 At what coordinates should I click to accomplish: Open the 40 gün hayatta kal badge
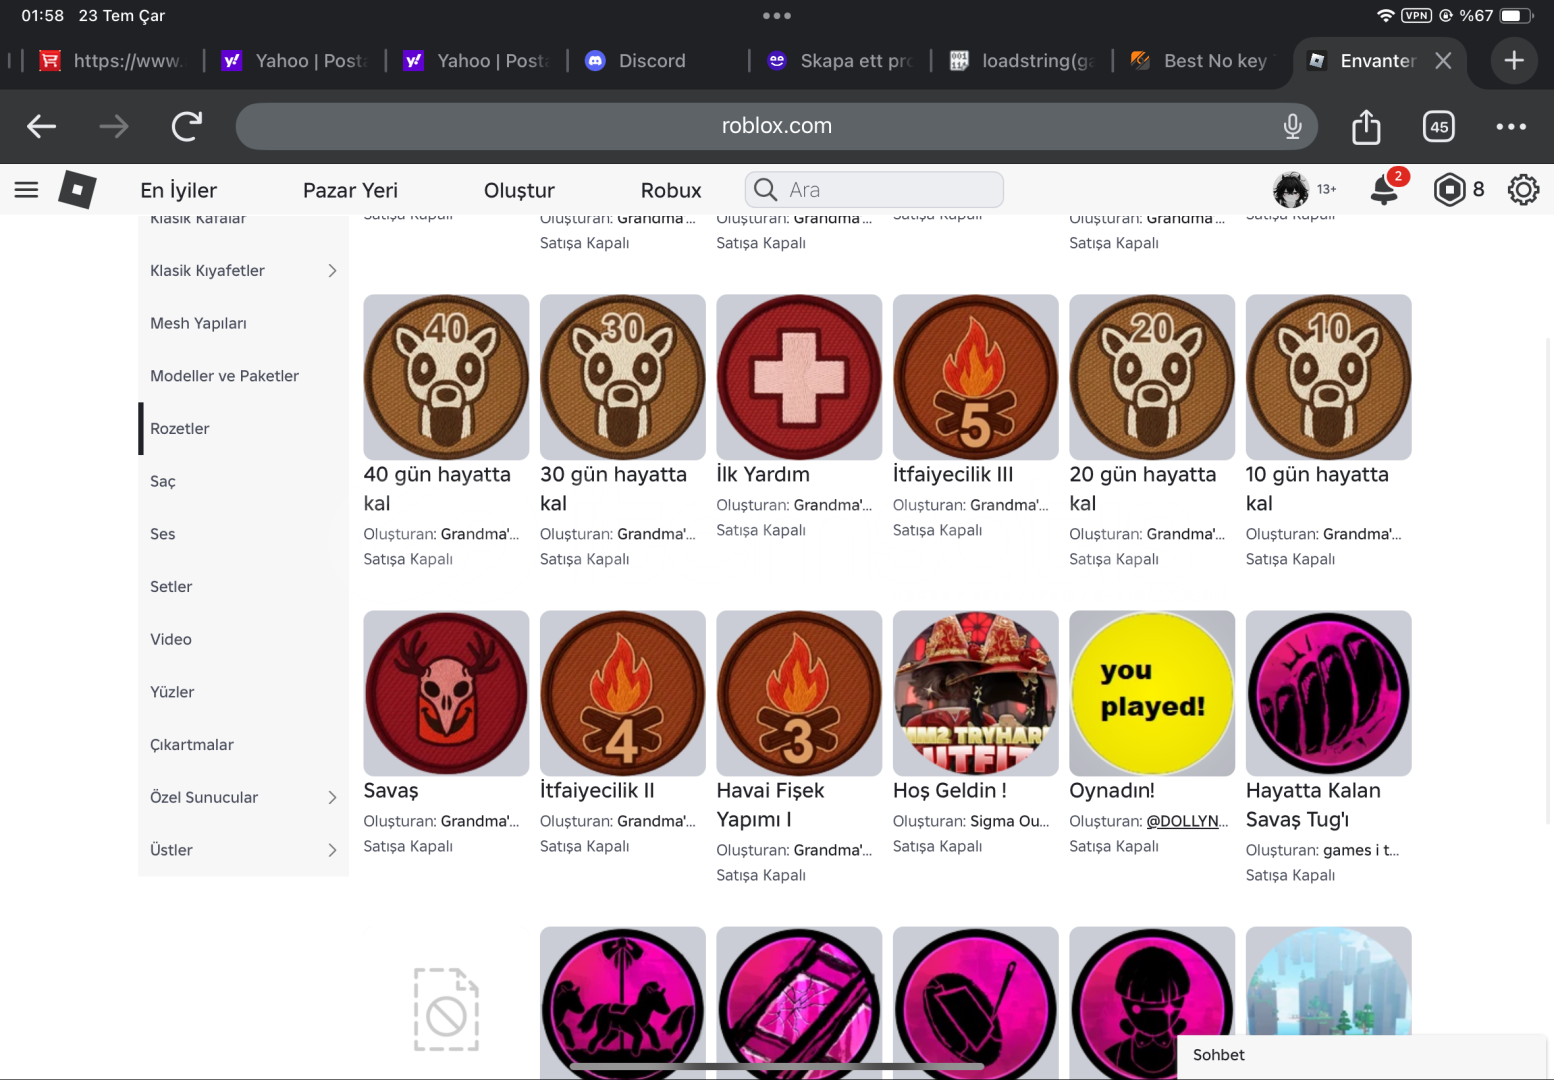point(446,377)
